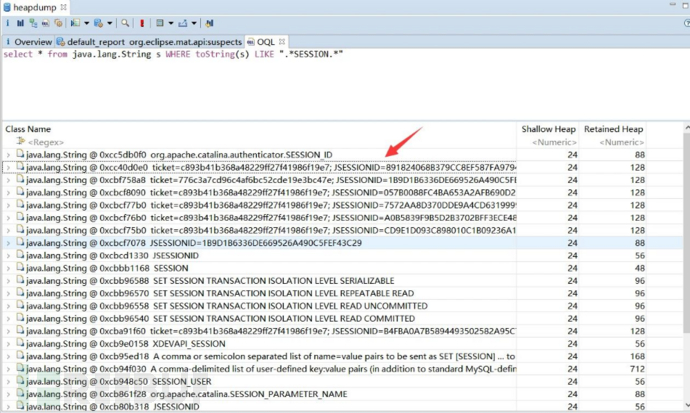This screenshot has height=413, width=690.
Task: Click the Class Name Regex filter field
Action: (48, 142)
